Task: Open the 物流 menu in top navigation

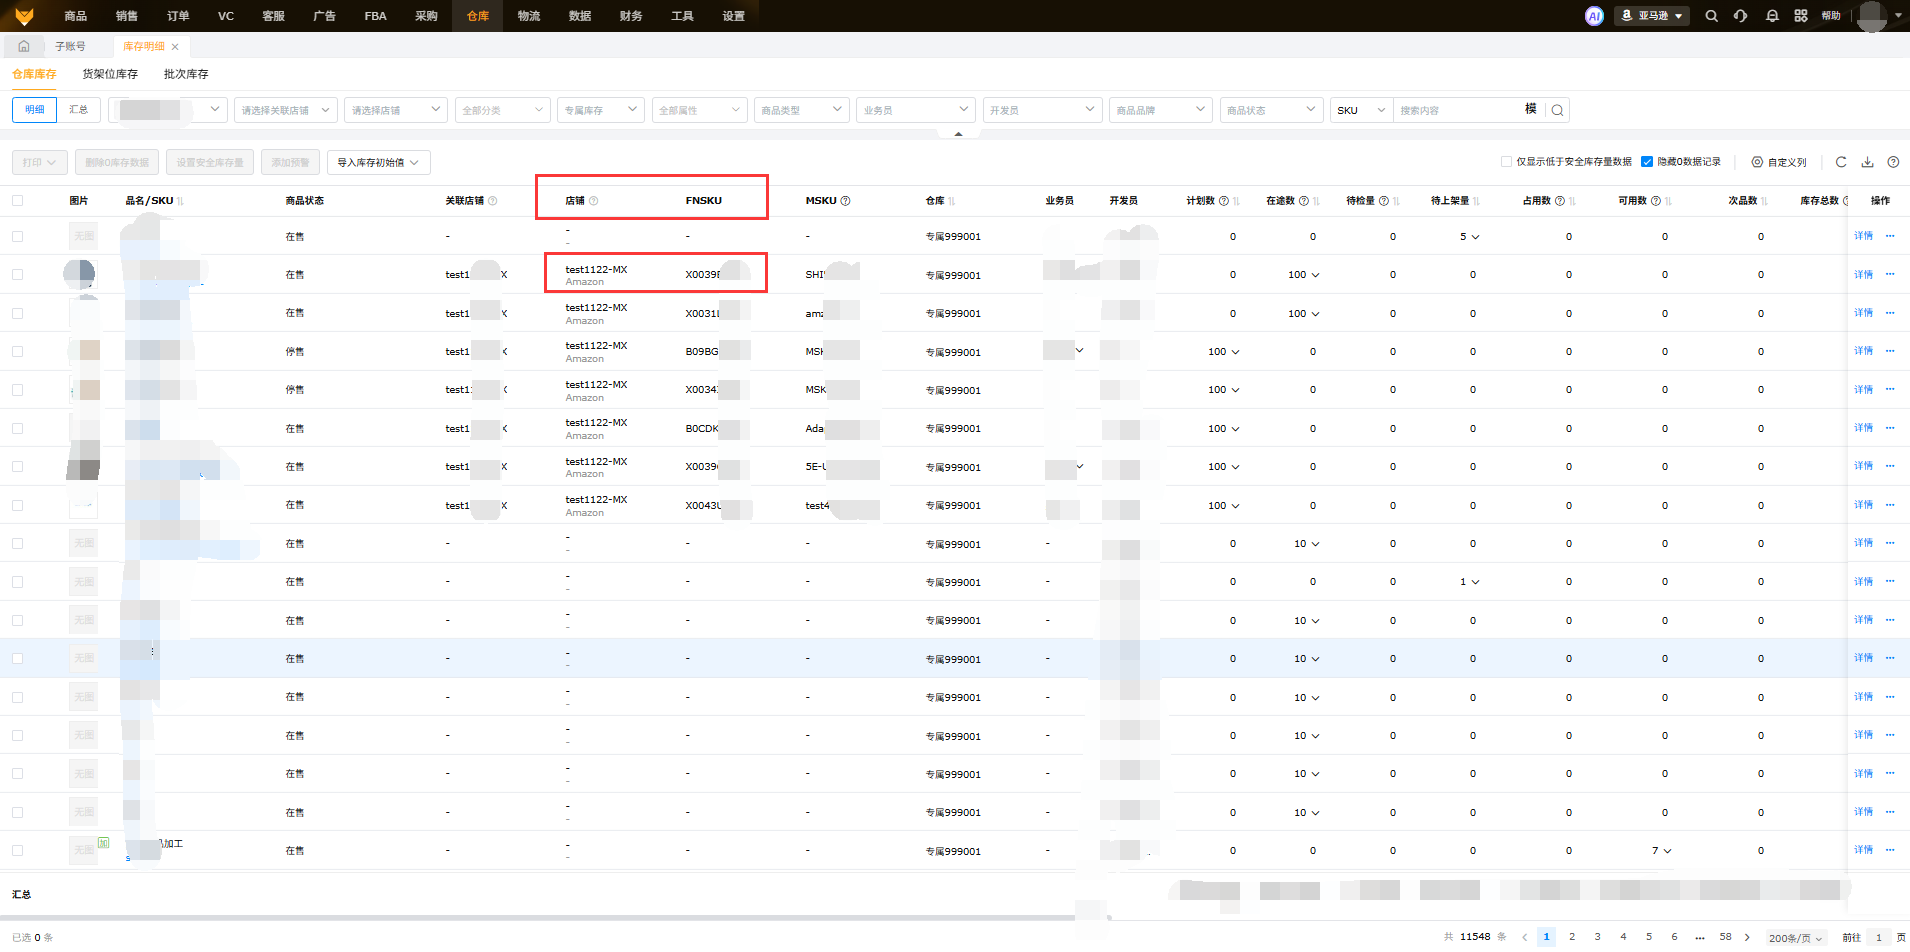Action: pyautogui.click(x=529, y=16)
